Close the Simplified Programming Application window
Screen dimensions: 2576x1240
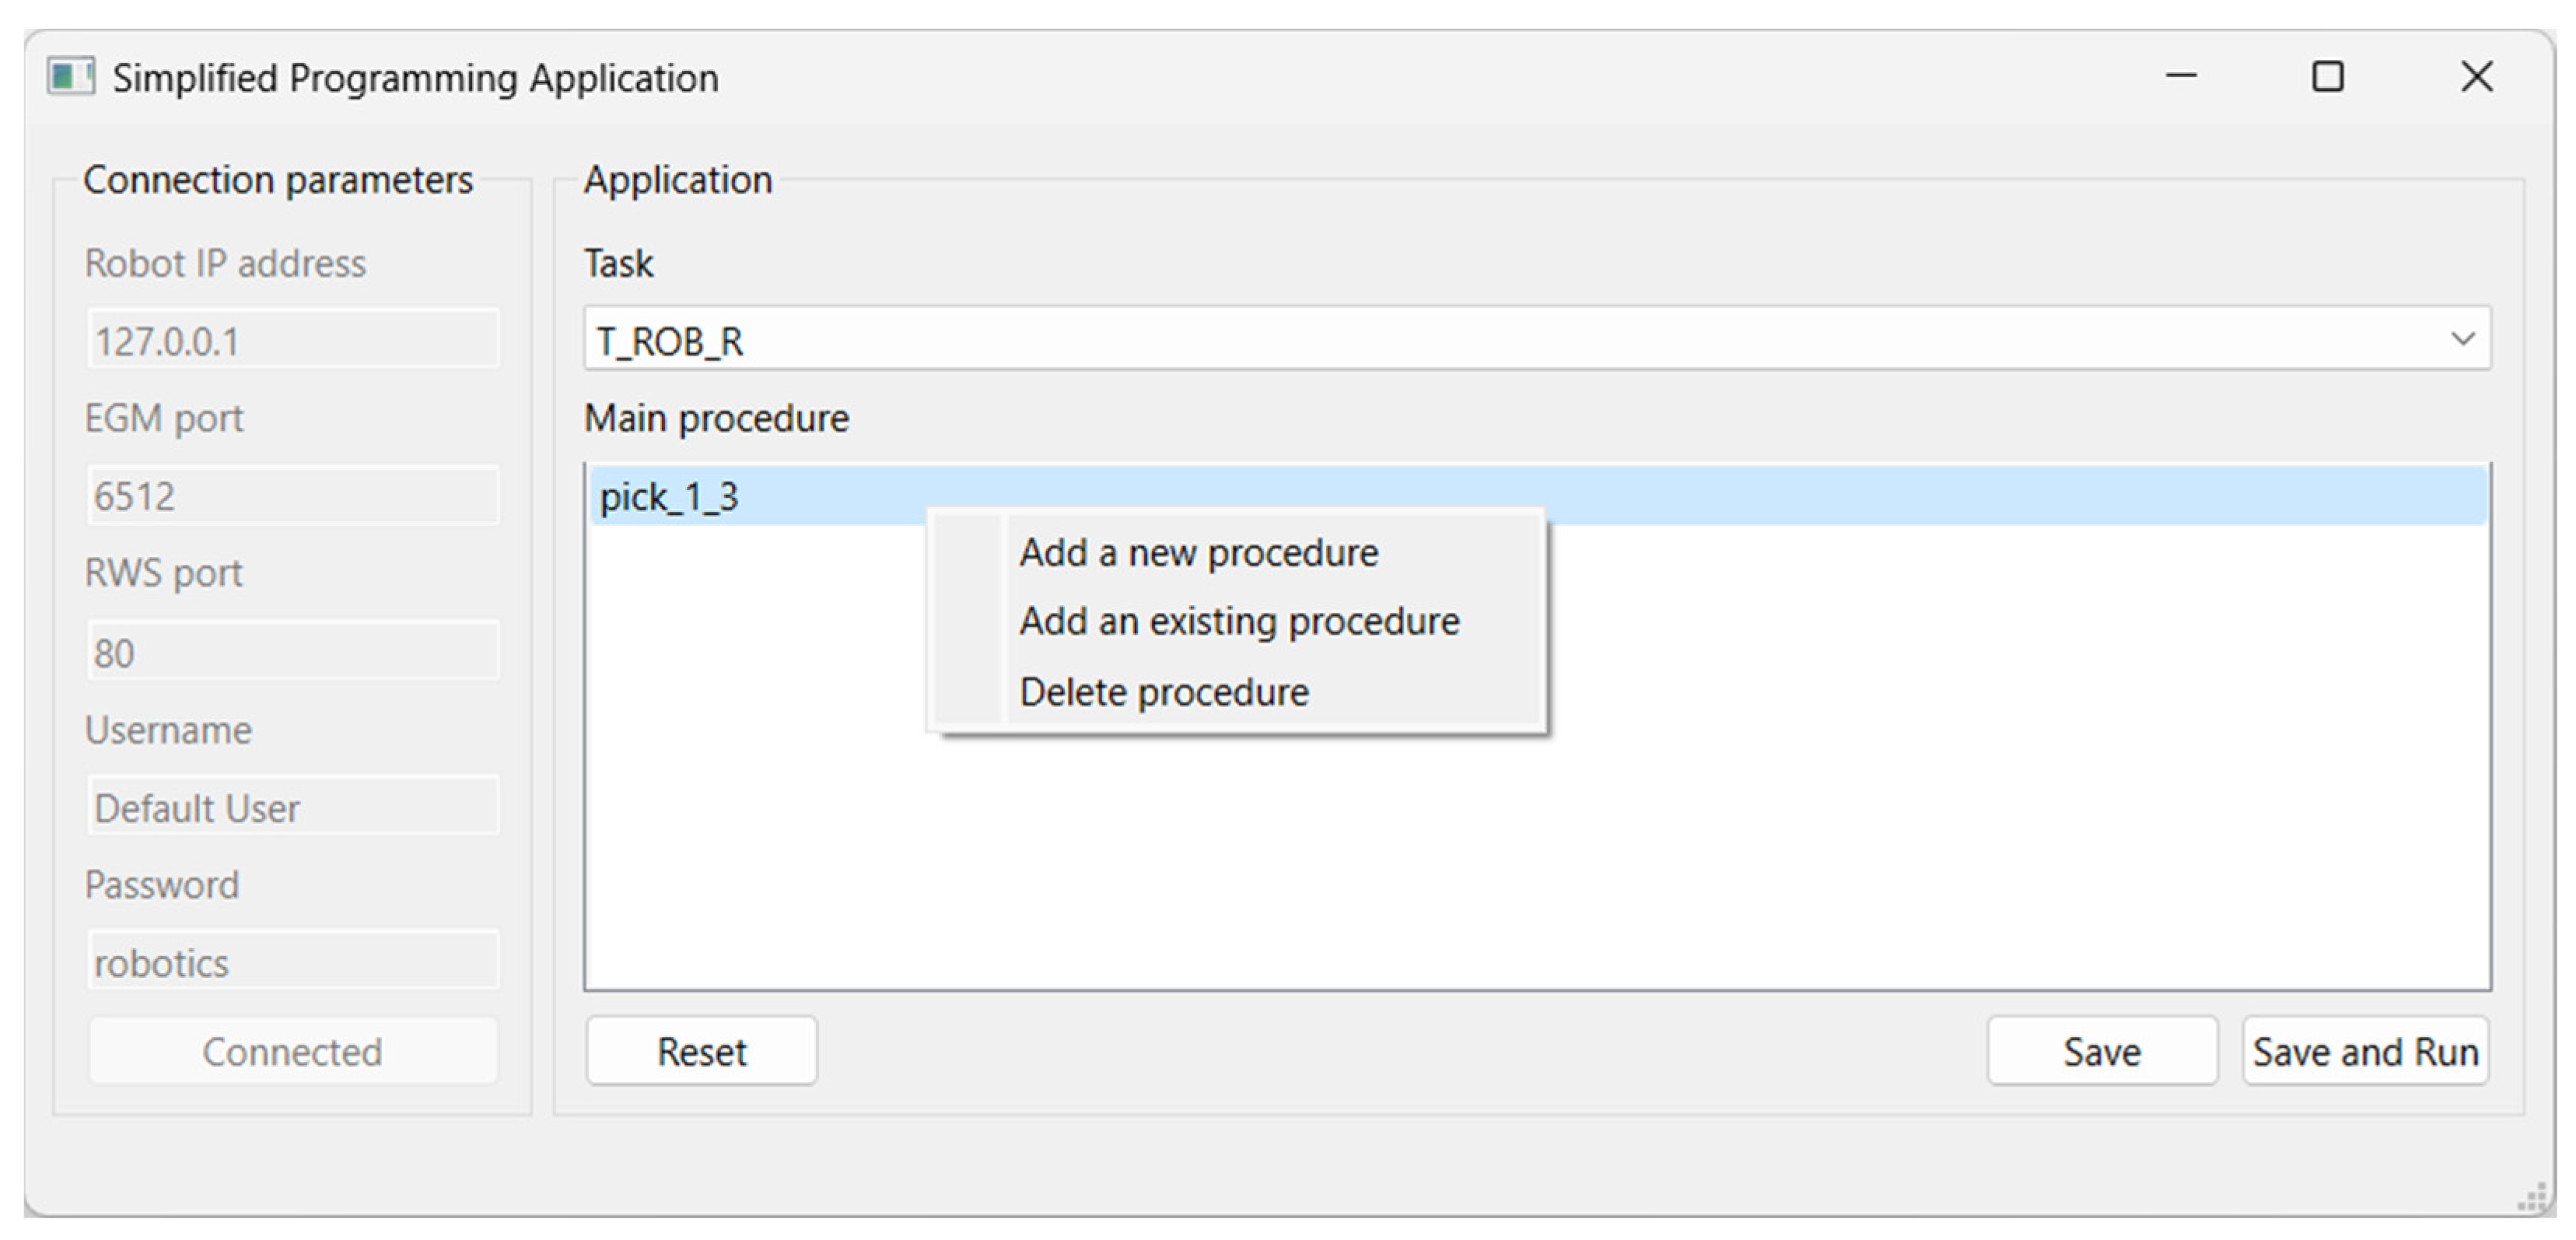click(x=2476, y=77)
